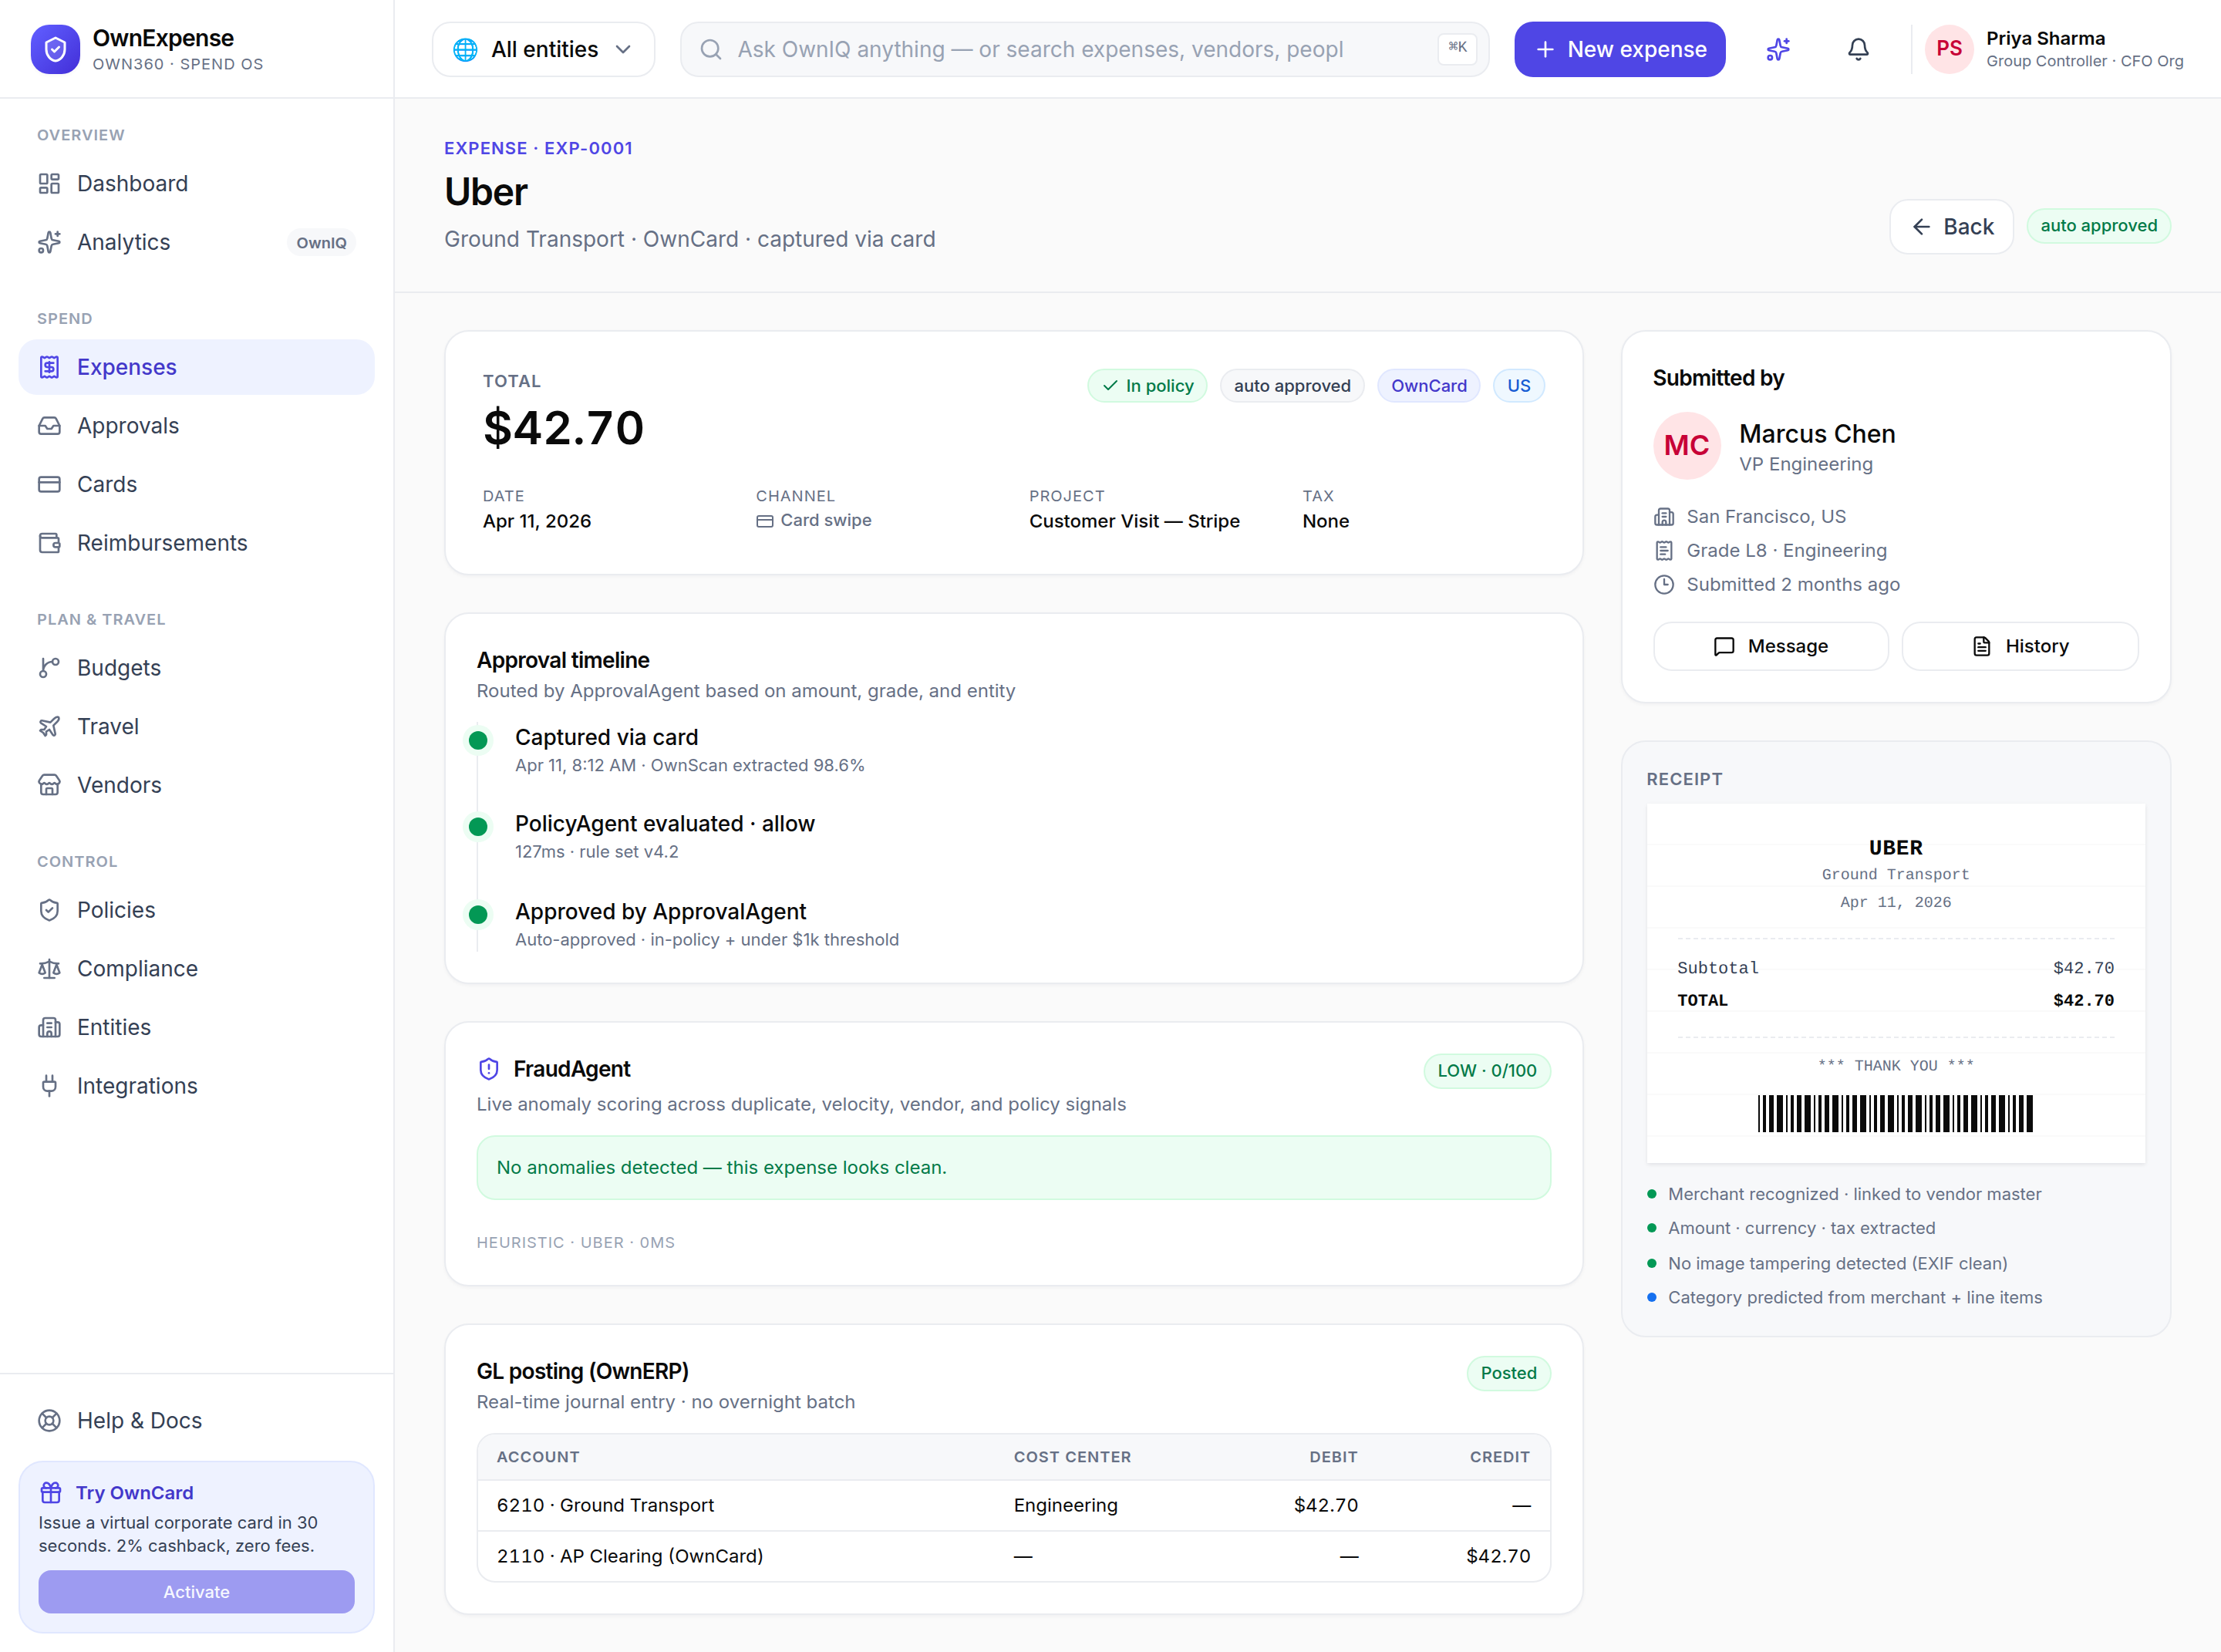Click 'San Francisco, US' location text
Image resolution: width=2221 pixels, height=1652 pixels.
(x=1766, y=517)
